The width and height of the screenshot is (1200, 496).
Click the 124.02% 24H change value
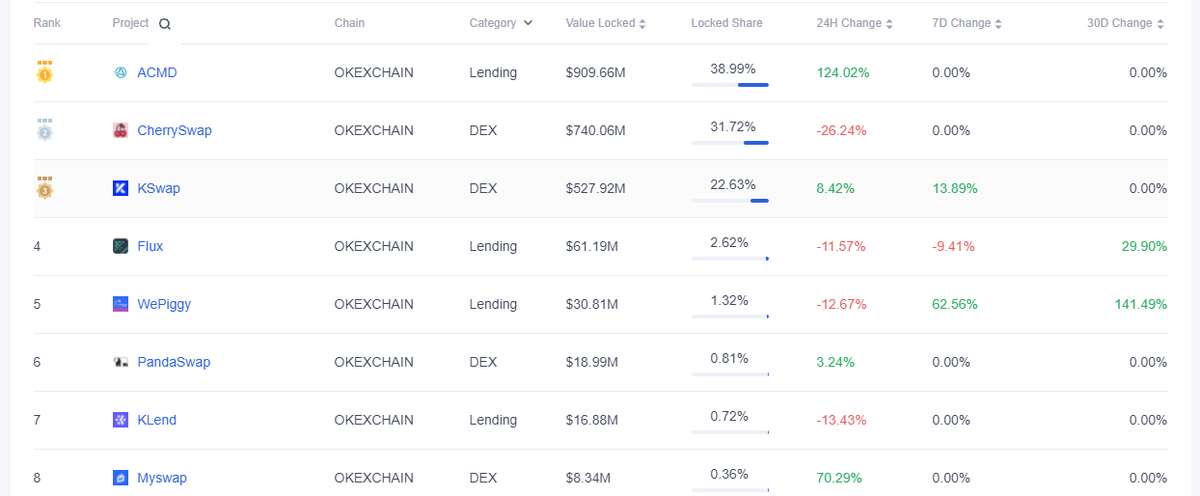click(x=843, y=72)
